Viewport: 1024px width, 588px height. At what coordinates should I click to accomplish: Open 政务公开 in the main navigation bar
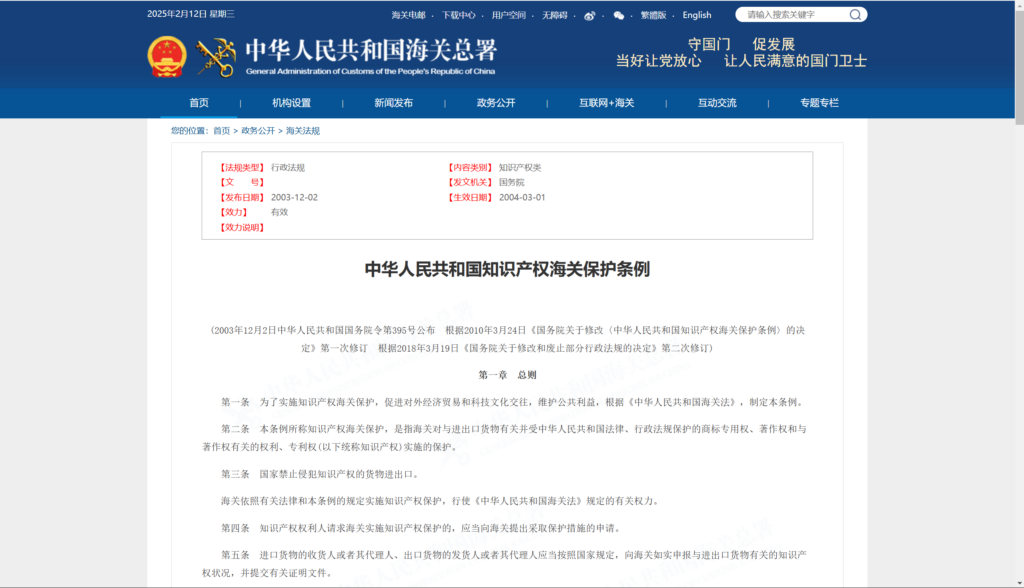[x=496, y=103]
